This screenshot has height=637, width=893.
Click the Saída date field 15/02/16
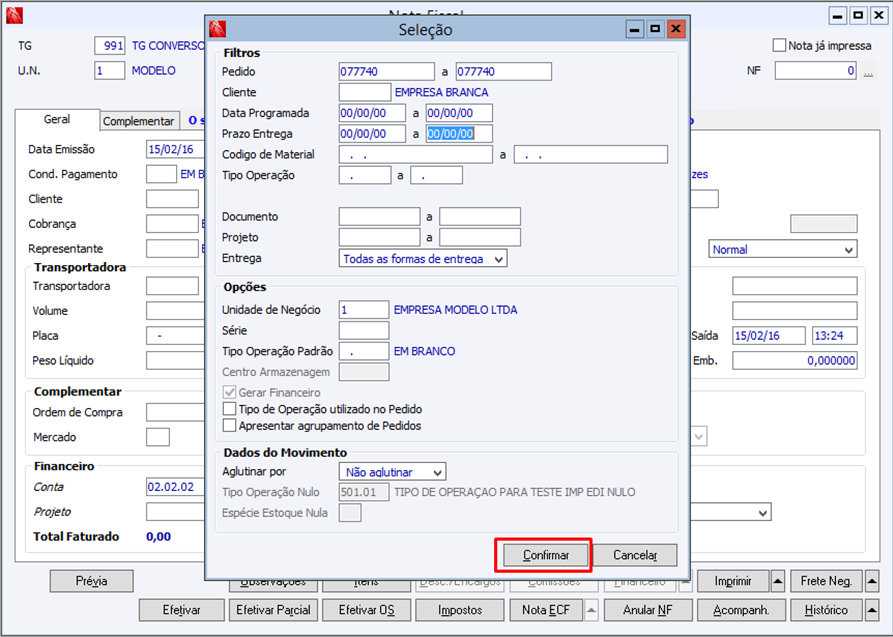tap(769, 336)
